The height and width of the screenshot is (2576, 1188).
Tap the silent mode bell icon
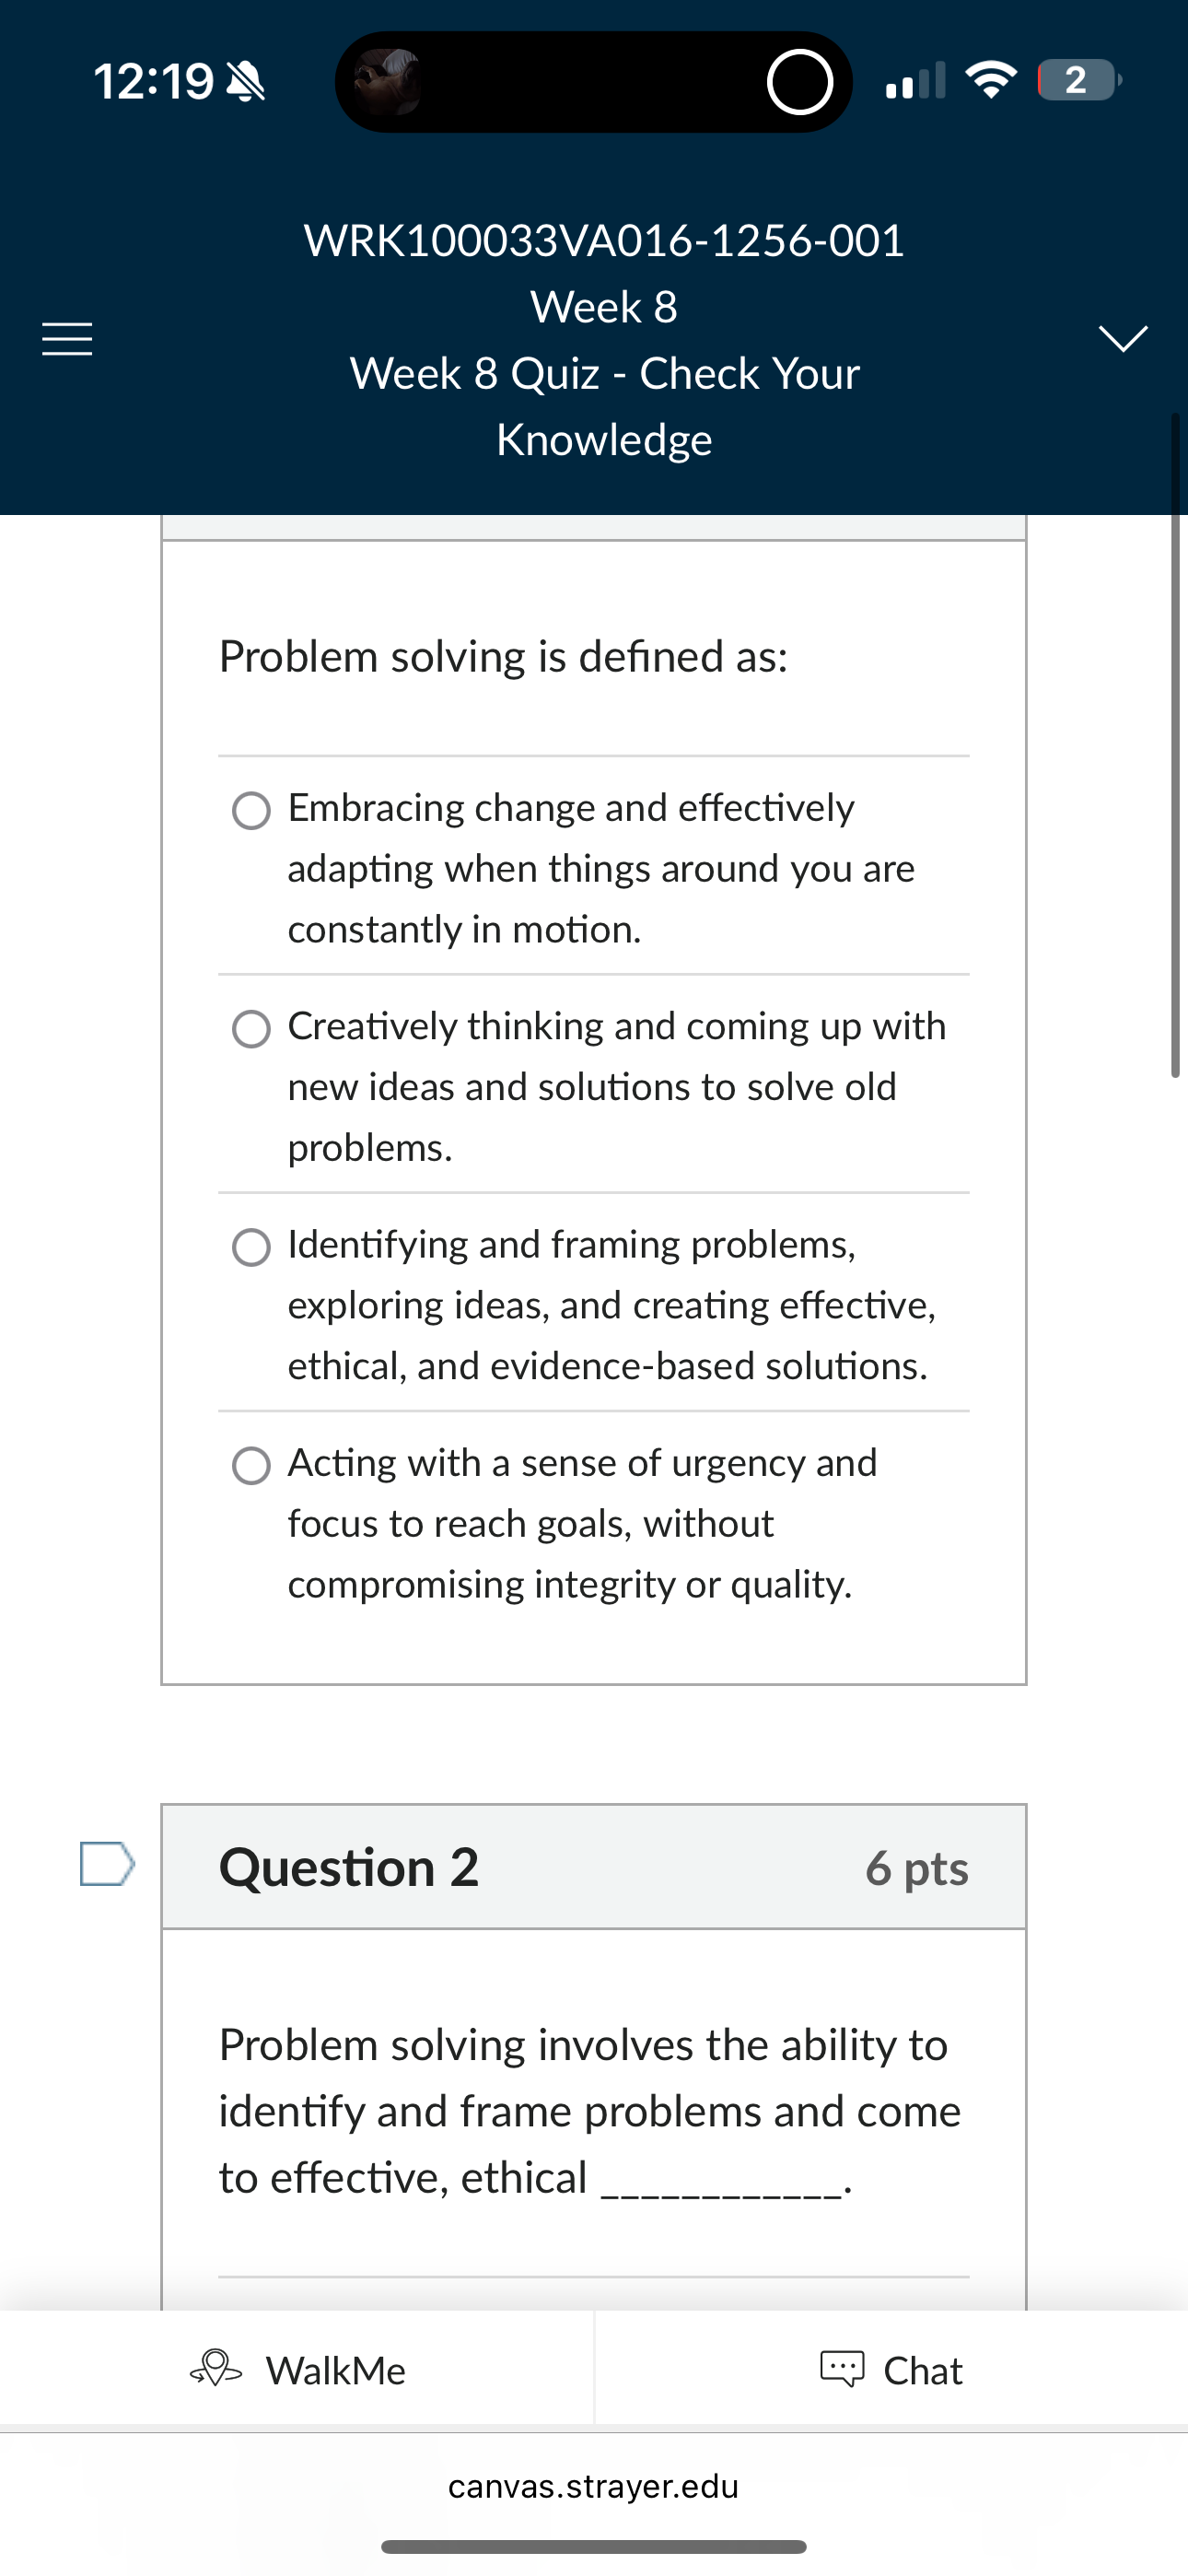tap(247, 81)
